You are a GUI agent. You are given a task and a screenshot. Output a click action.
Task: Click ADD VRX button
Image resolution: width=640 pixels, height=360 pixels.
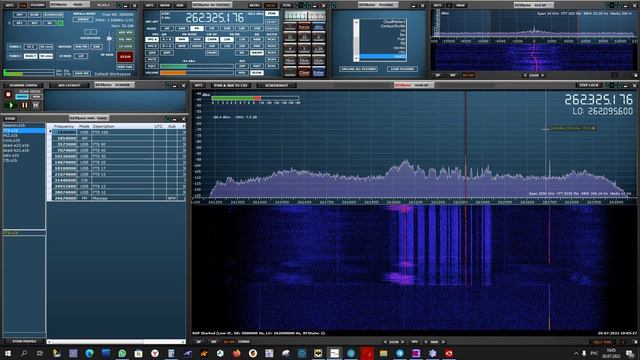[125, 32]
